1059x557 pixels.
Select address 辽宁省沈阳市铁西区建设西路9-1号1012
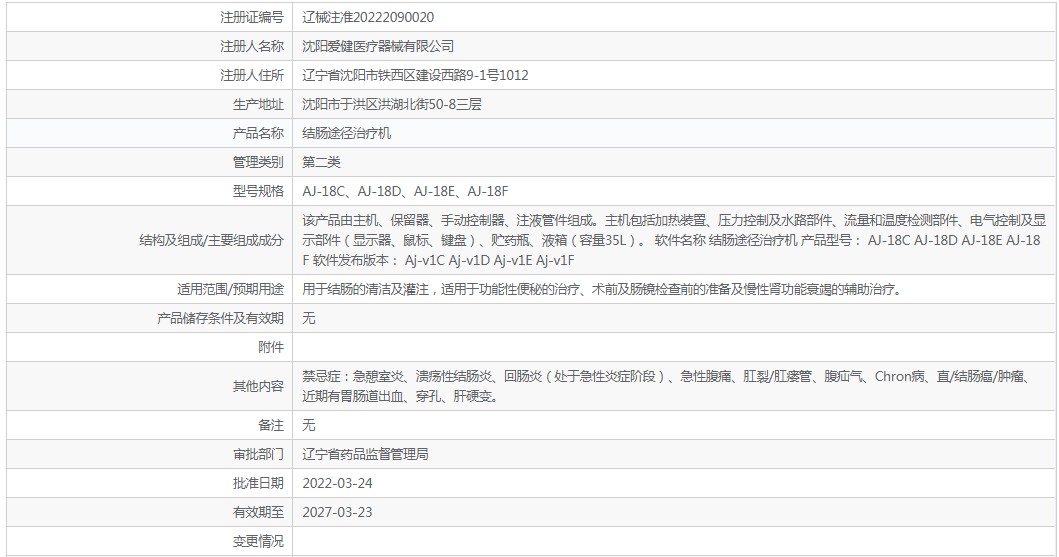point(415,76)
